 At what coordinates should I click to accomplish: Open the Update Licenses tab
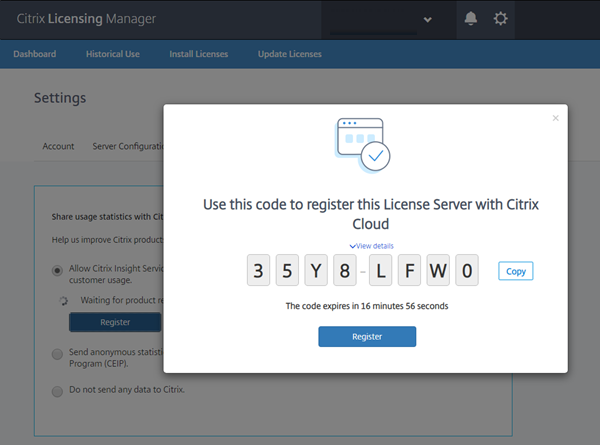(290, 54)
